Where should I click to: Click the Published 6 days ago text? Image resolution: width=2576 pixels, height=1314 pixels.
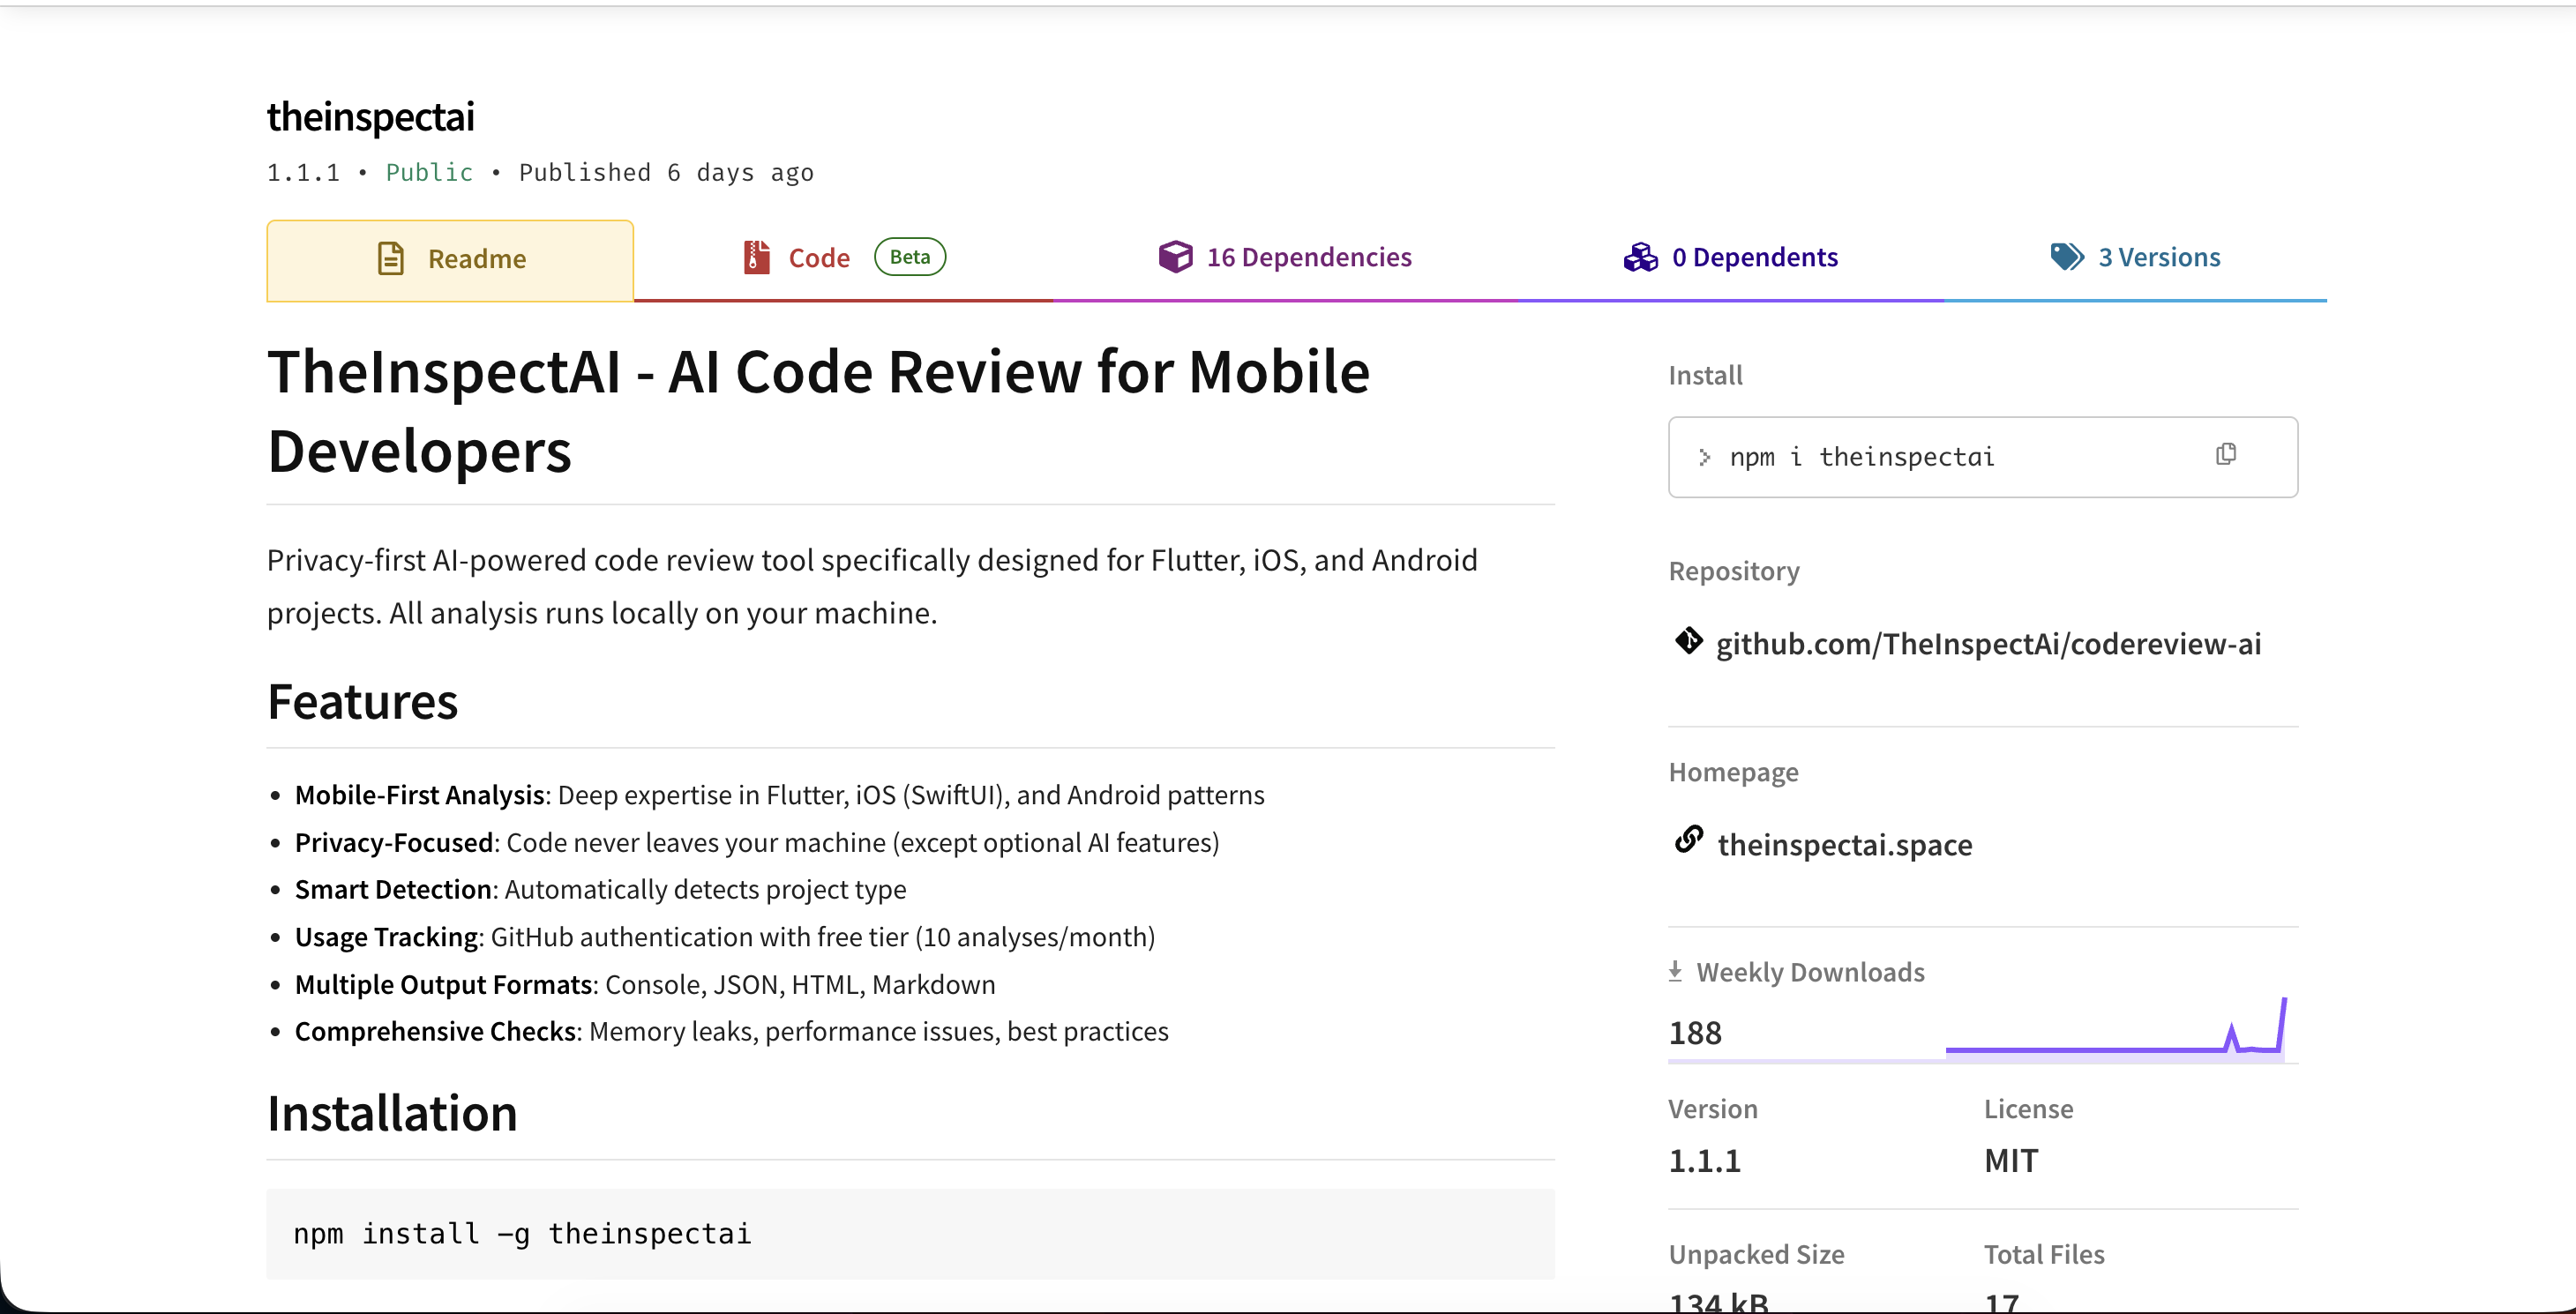[666, 173]
